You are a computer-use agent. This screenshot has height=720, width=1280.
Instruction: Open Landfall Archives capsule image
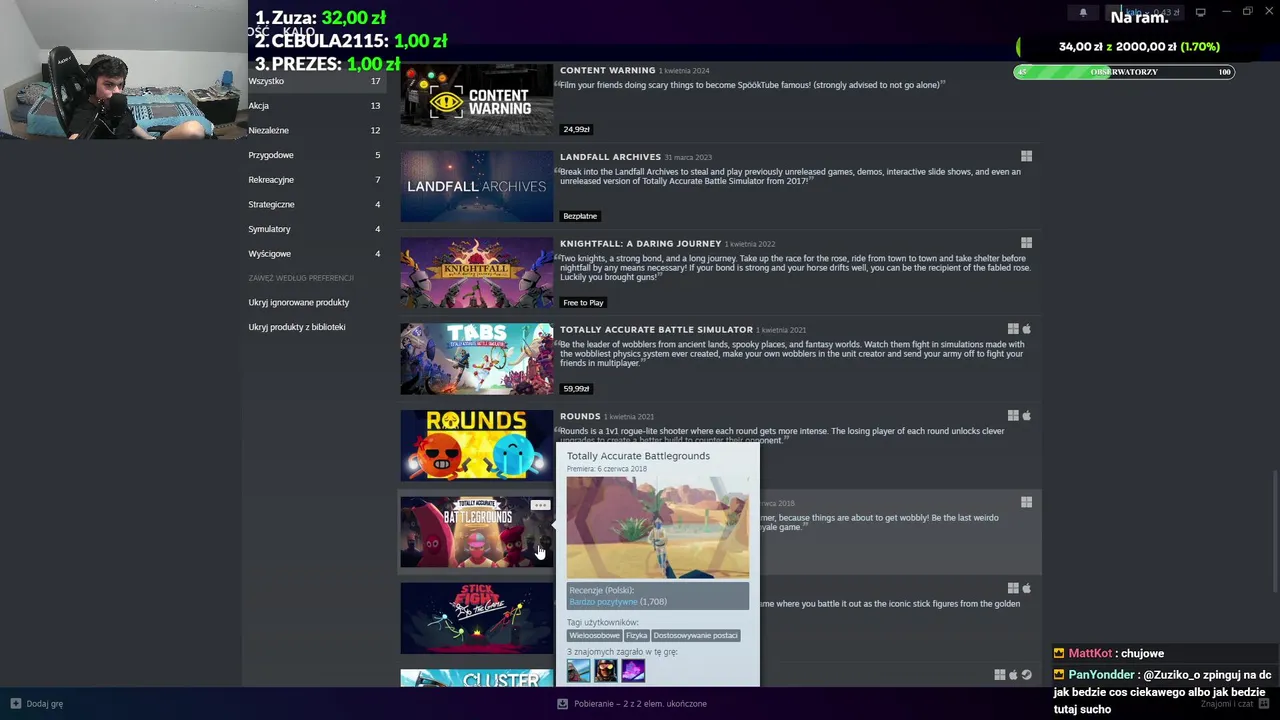click(x=476, y=186)
